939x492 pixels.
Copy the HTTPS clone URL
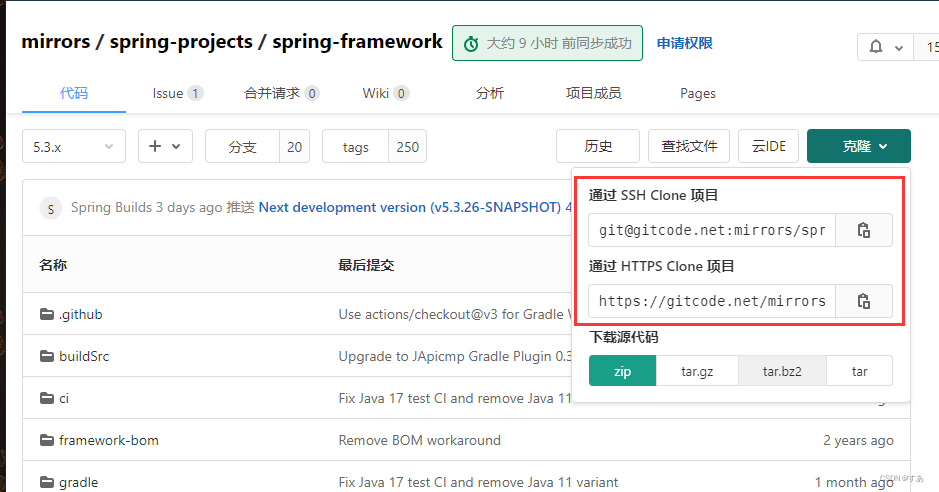tap(864, 301)
